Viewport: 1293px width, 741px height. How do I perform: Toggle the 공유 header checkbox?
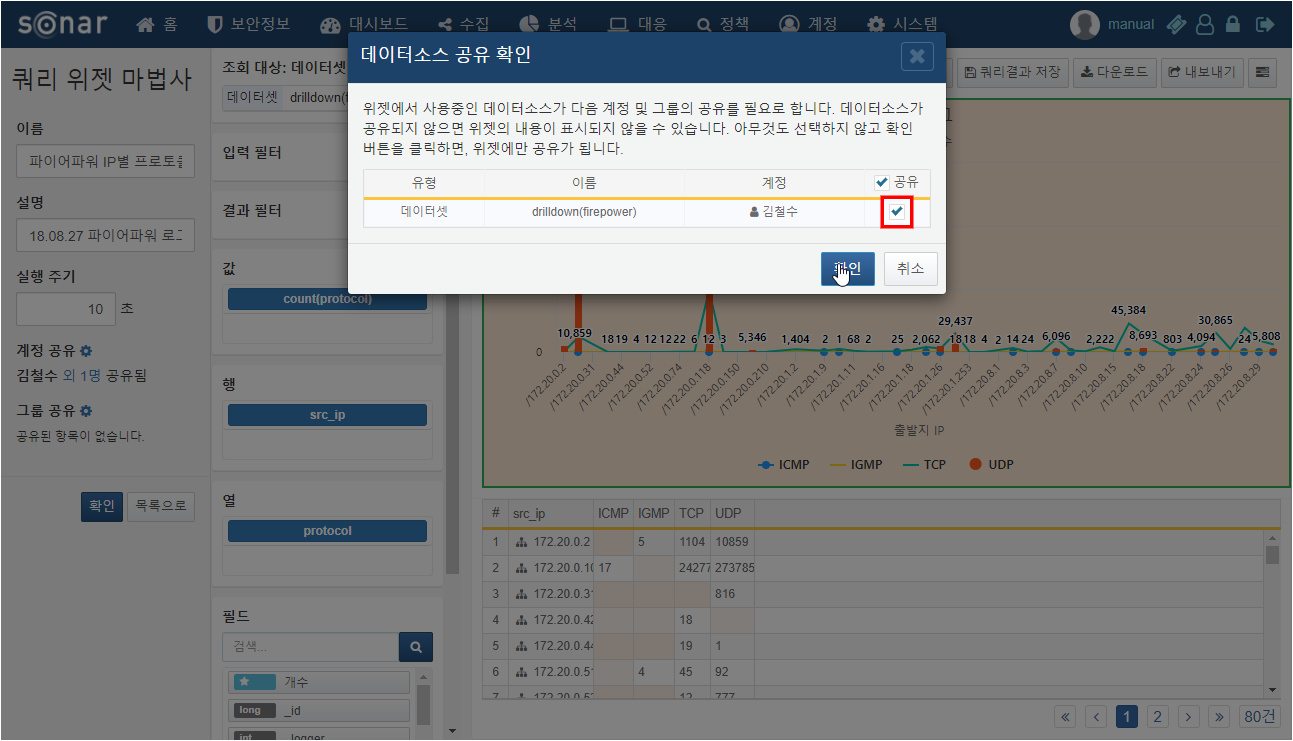(881, 183)
